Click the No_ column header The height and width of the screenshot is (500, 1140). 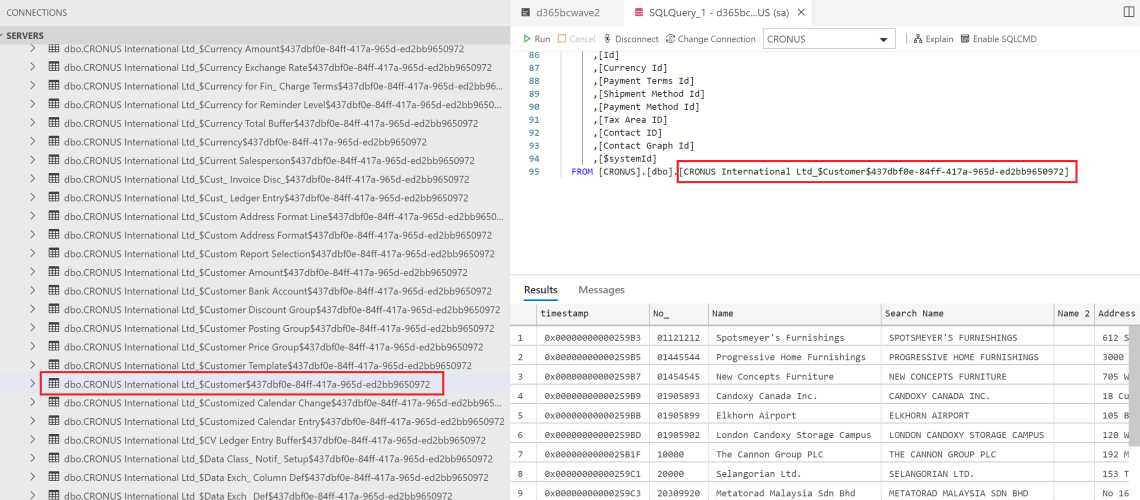[x=678, y=313]
